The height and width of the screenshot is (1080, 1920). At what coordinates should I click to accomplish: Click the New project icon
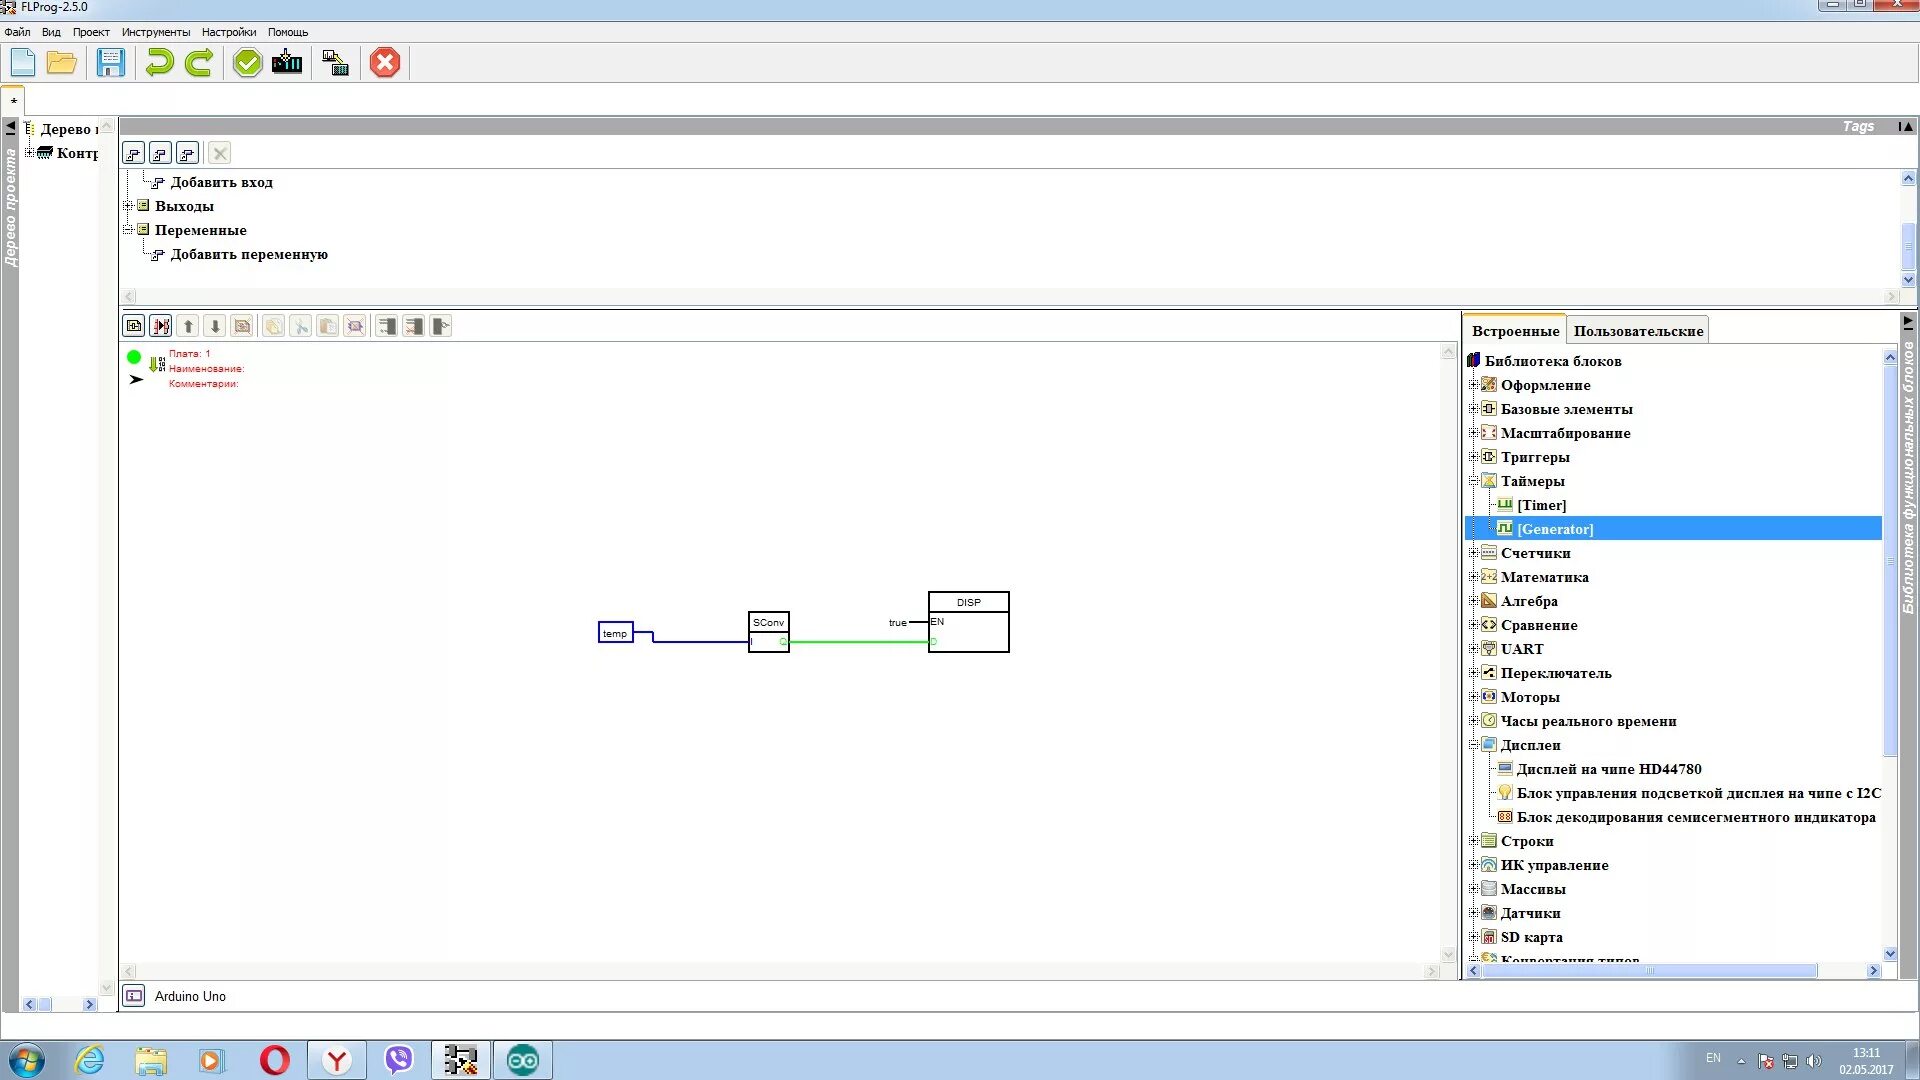(x=22, y=63)
